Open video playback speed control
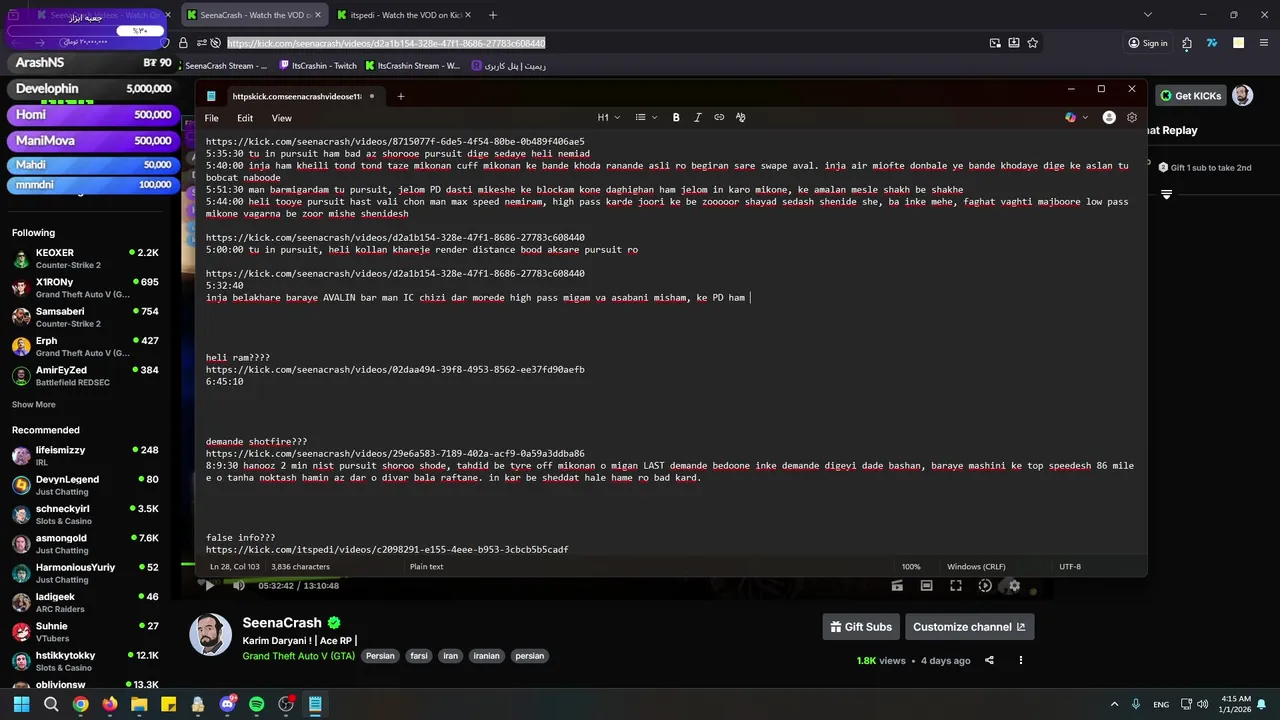 click(x=985, y=586)
